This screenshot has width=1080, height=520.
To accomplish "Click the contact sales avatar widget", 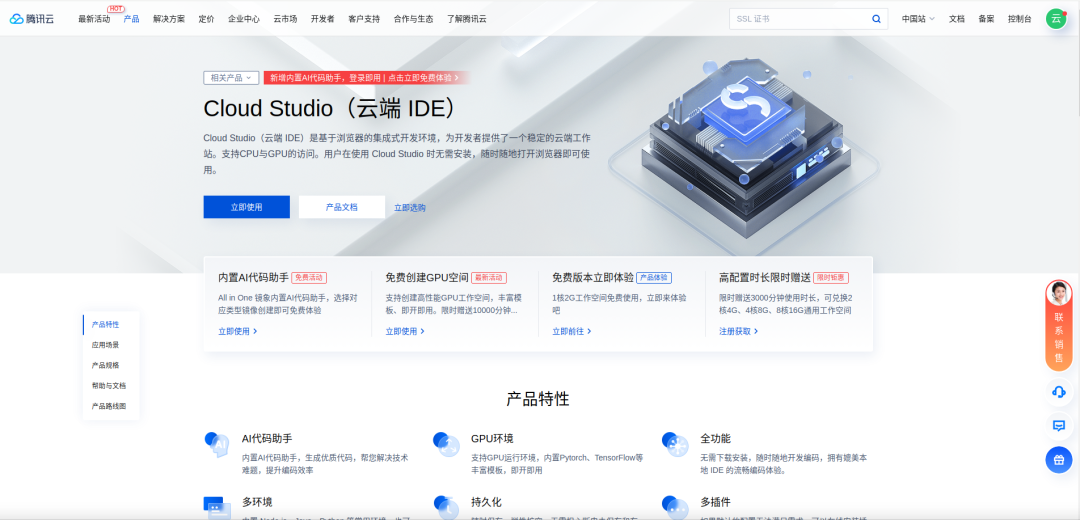I will 1059,326.
